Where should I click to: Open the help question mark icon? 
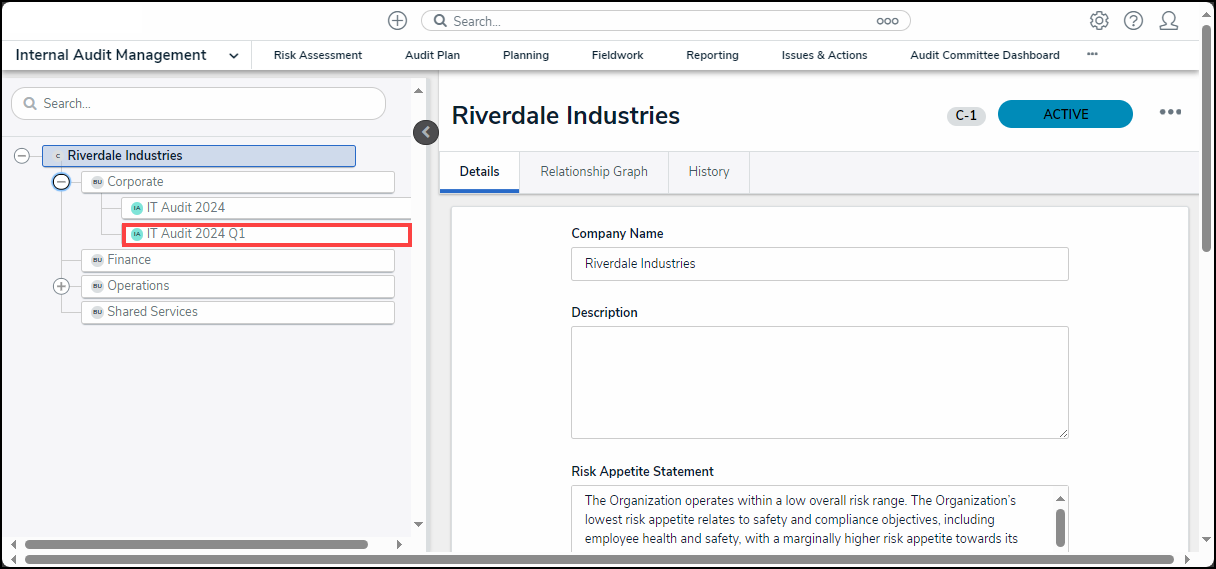coord(1133,21)
